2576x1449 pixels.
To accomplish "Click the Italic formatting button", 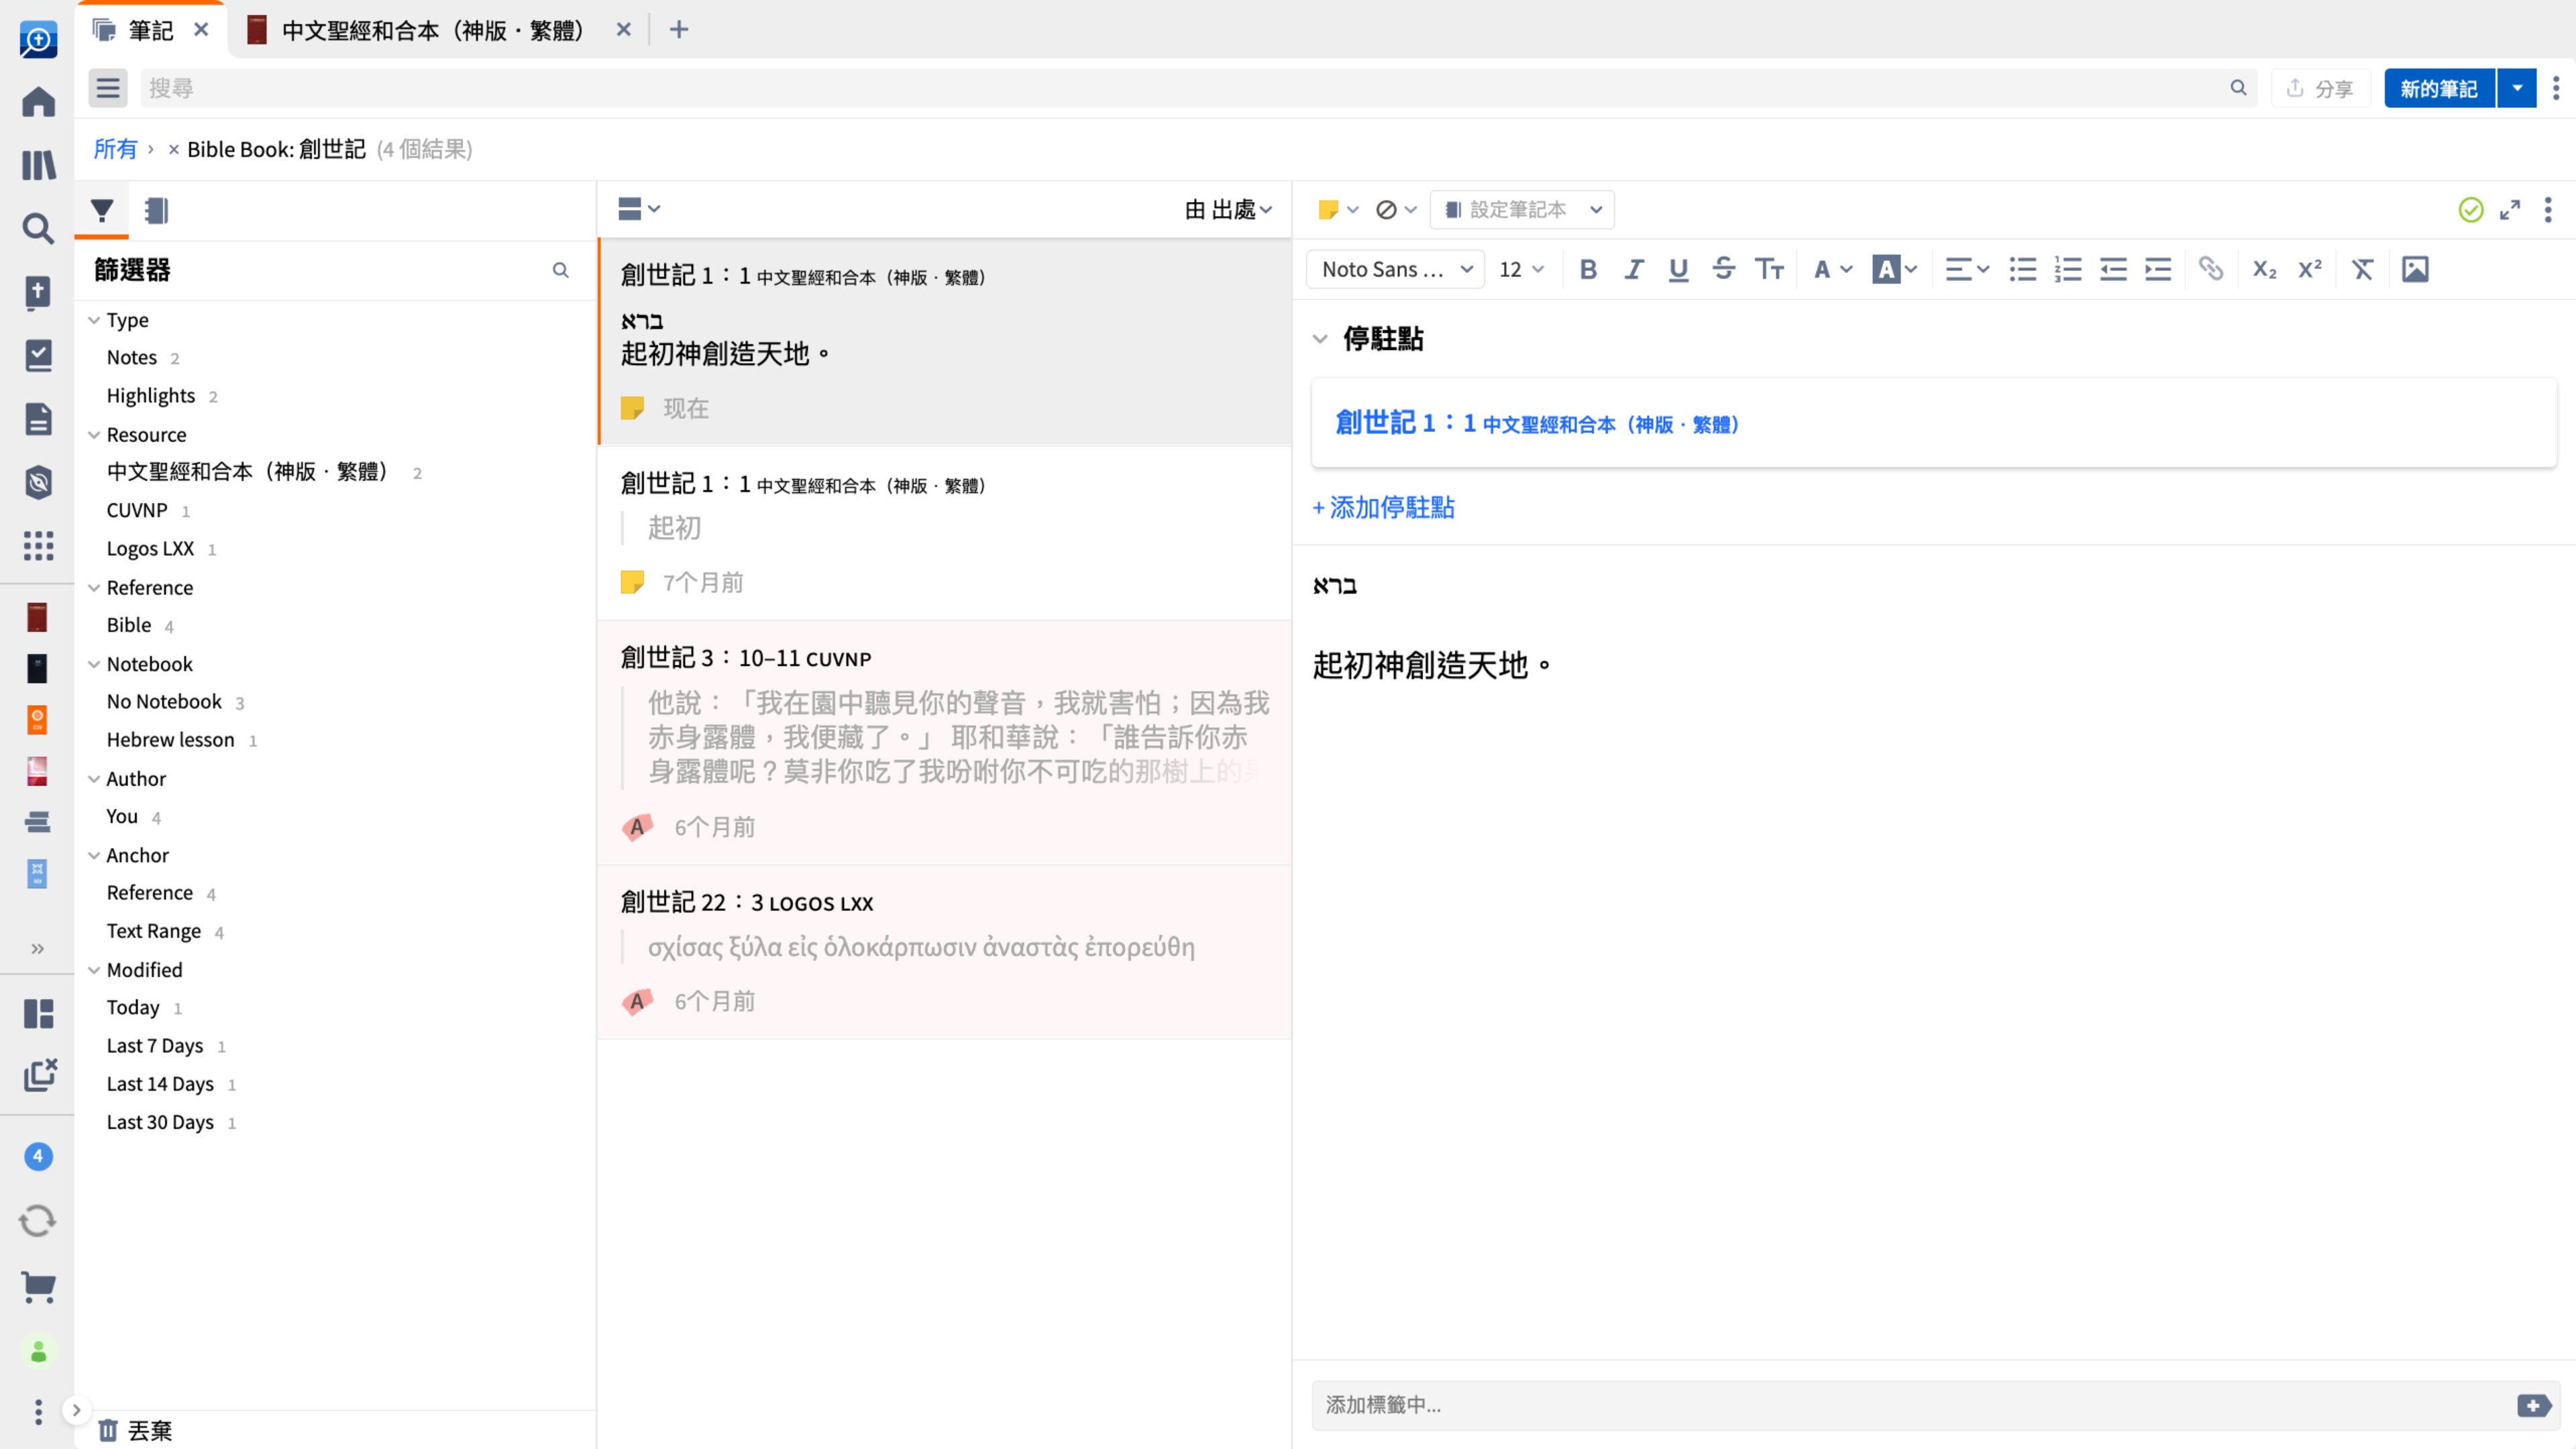I will (x=1633, y=269).
